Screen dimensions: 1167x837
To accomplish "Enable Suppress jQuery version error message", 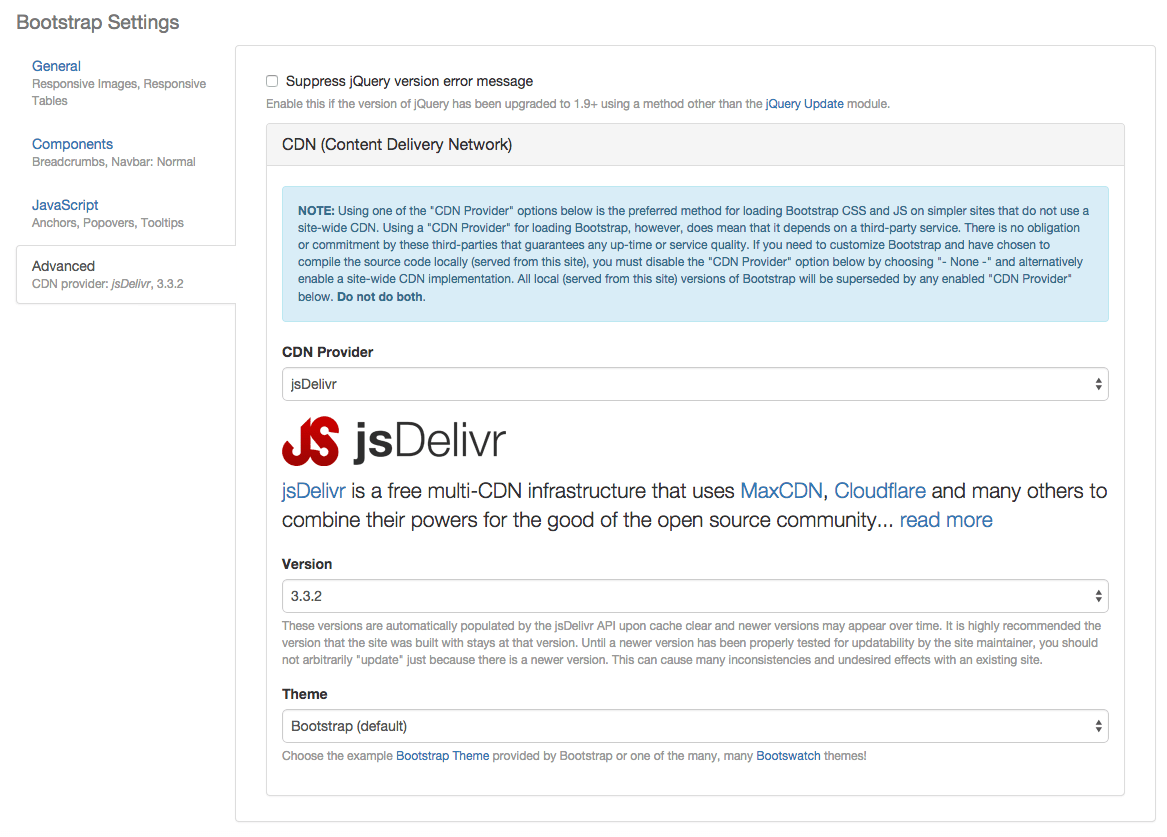I will click(272, 81).
